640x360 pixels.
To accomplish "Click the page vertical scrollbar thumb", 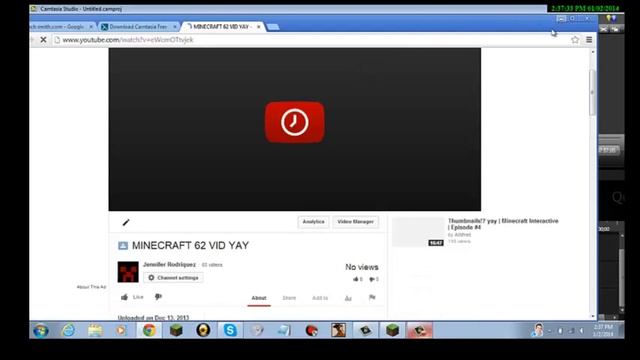I will (593, 92).
